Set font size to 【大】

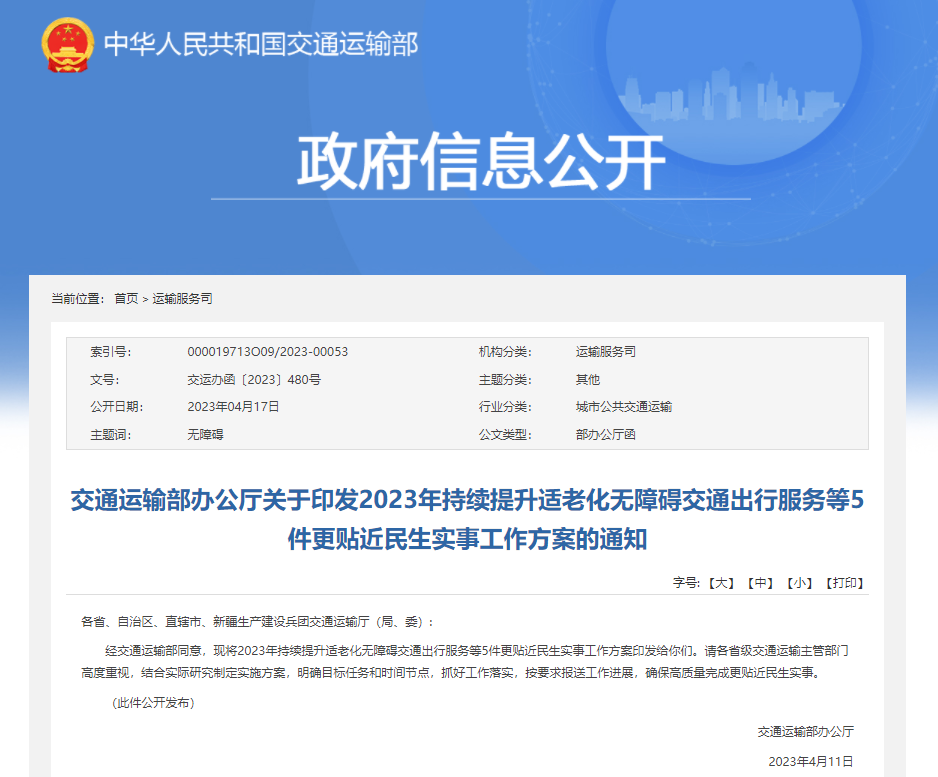pos(720,583)
